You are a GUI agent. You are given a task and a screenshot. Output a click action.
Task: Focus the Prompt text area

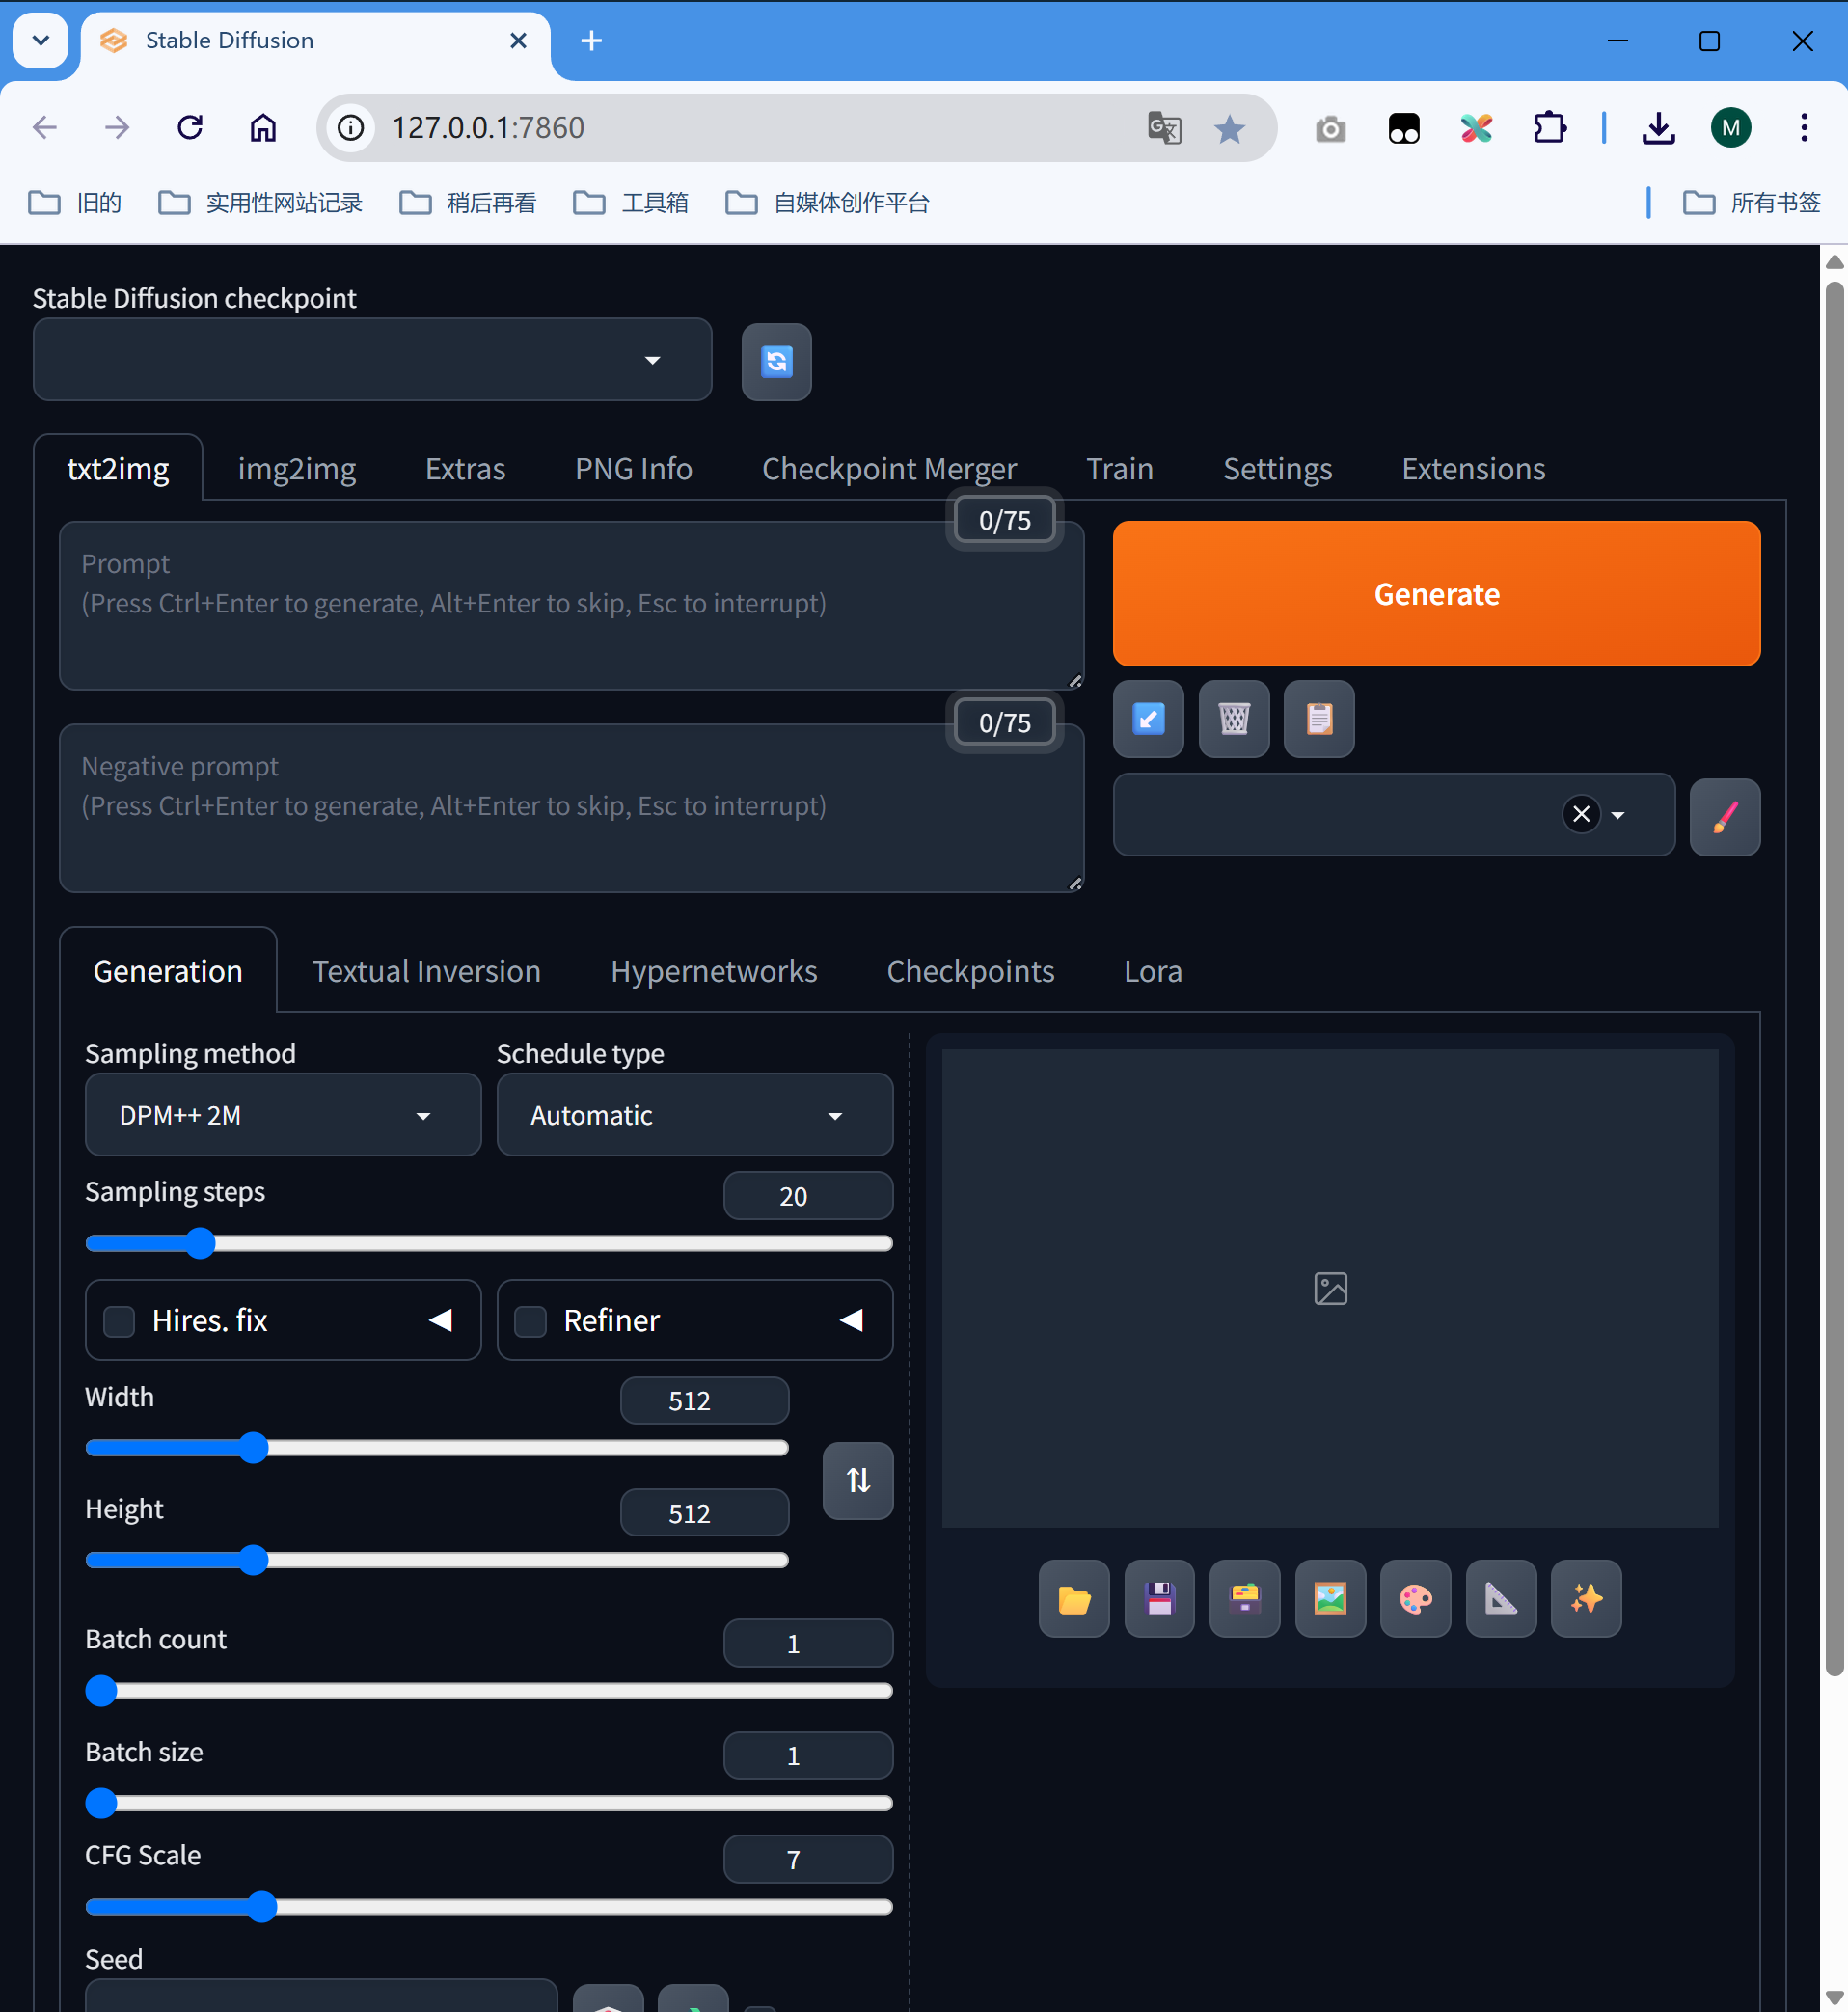571,606
